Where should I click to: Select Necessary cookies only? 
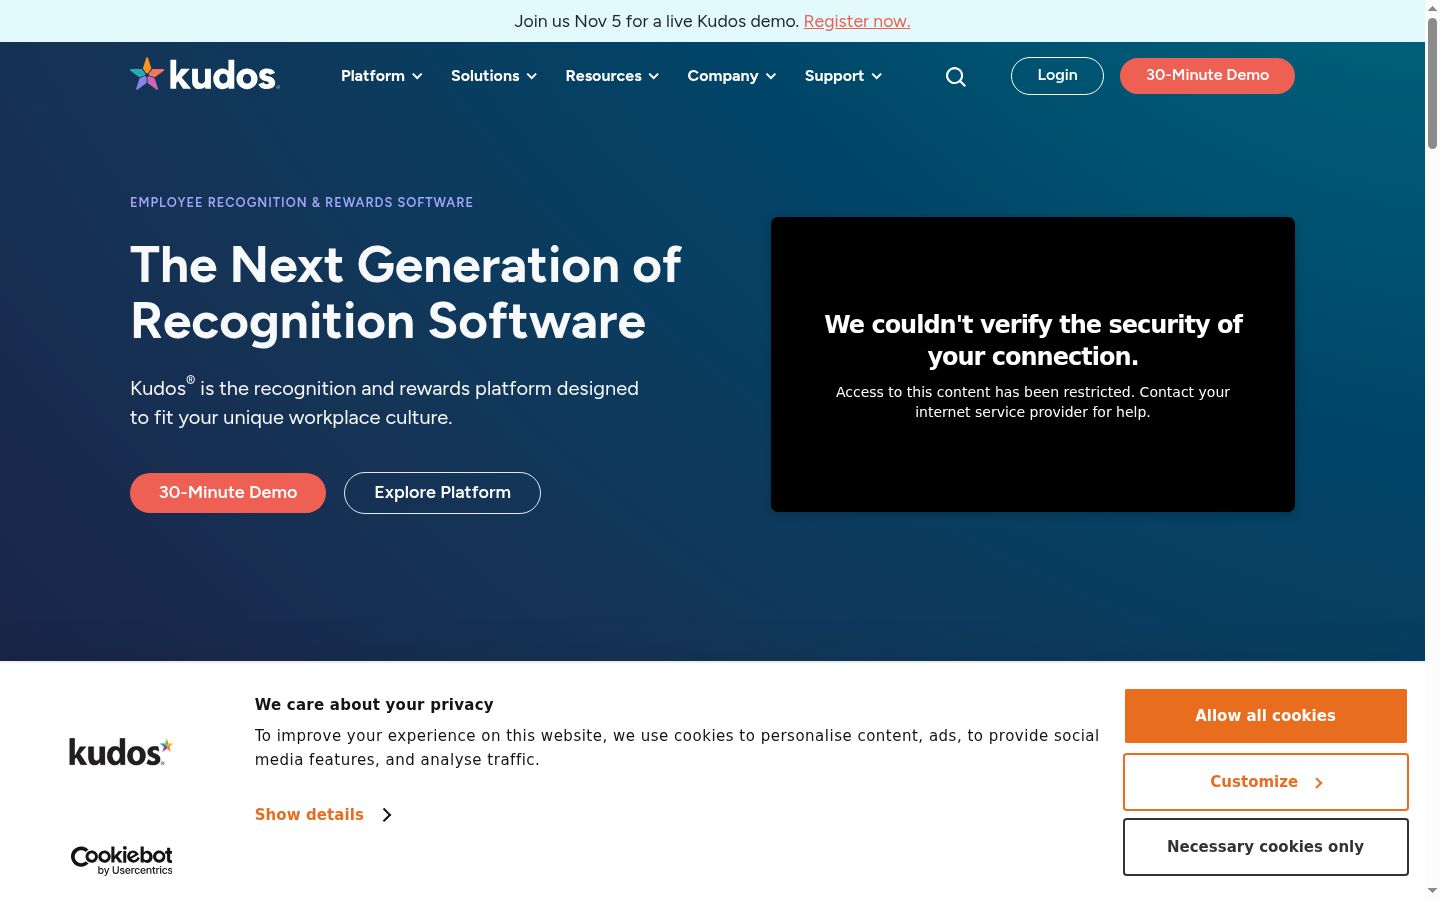click(1265, 847)
